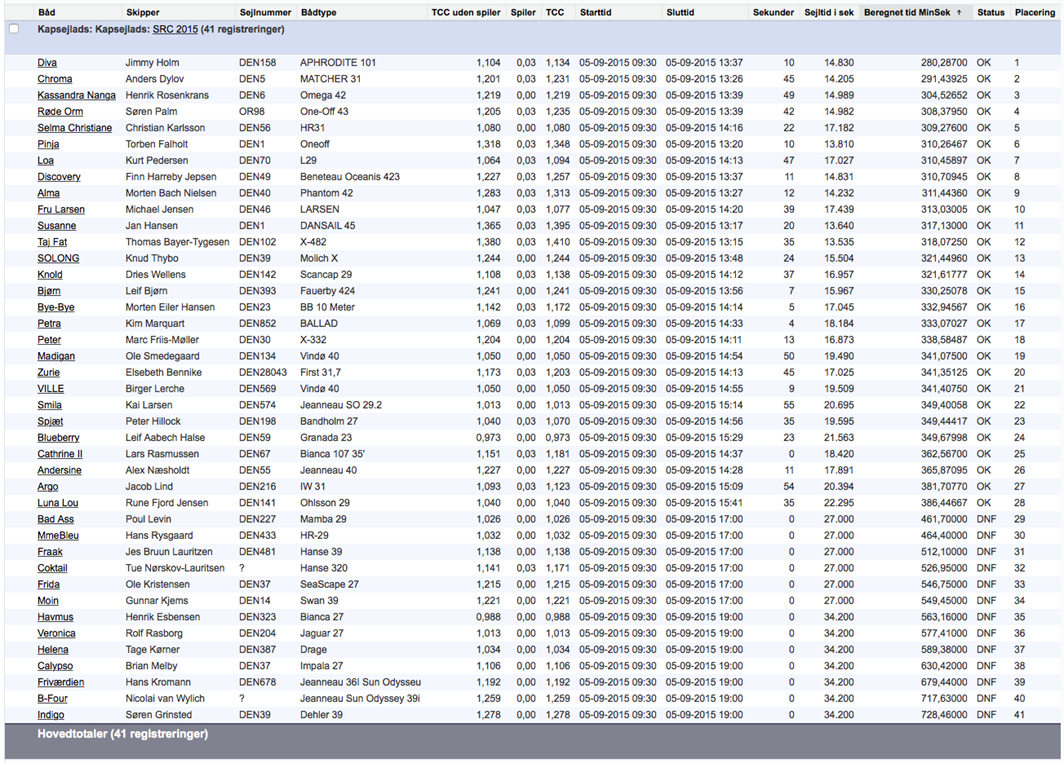This screenshot has height=763, width=1064.
Task: Open the B-Four boat link
Action: click(x=52, y=698)
